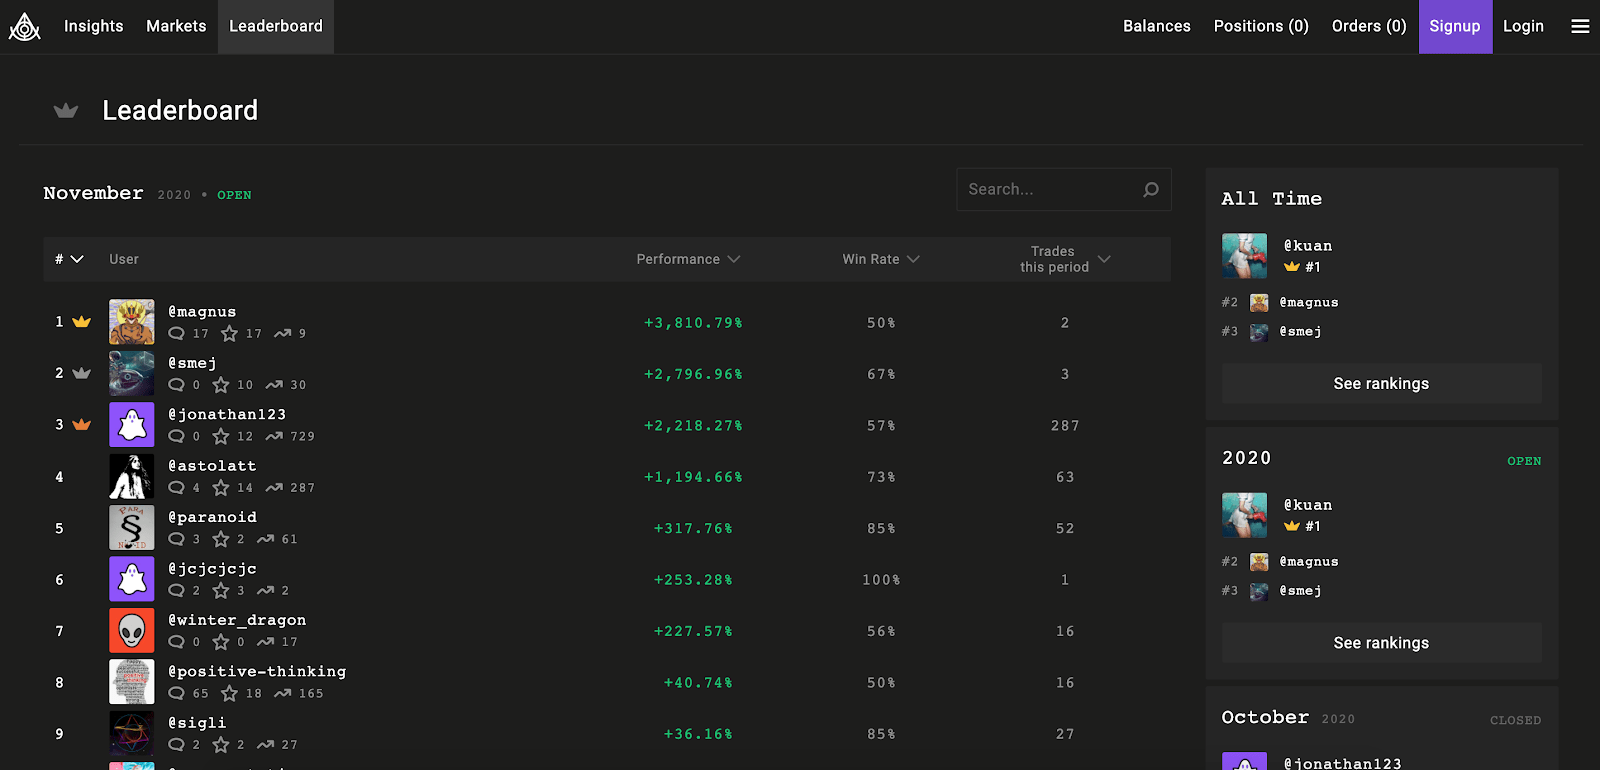This screenshot has height=770, width=1600.
Task: Click the star icon under @jcjcjcjc
Action: 221,591
